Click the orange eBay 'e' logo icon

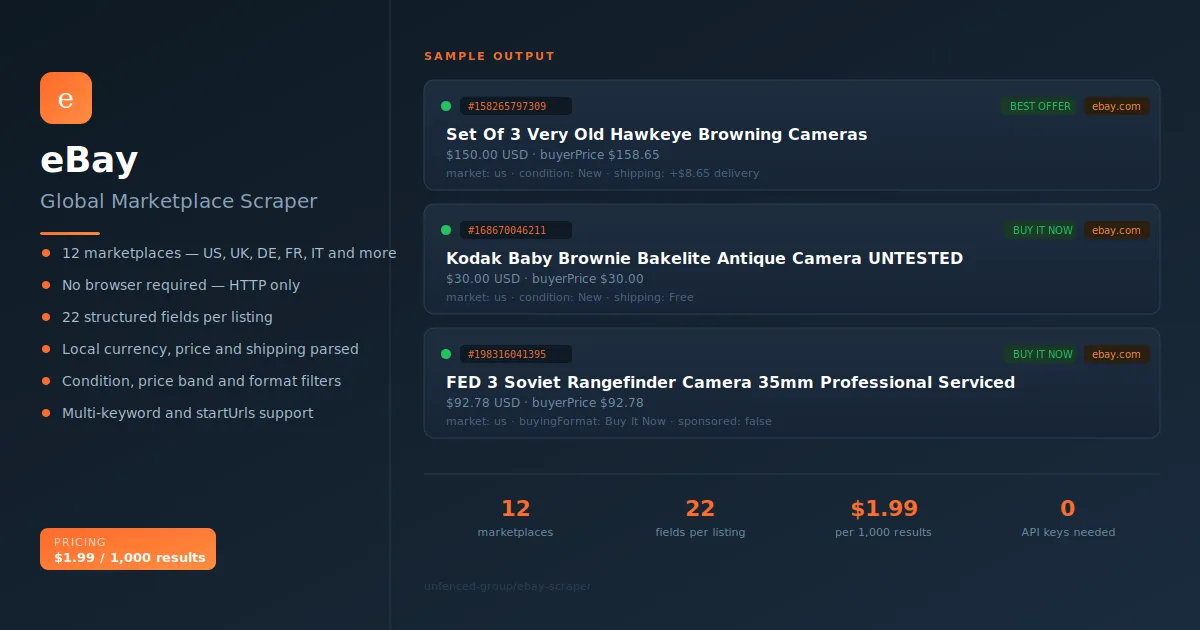click(66, 98)
